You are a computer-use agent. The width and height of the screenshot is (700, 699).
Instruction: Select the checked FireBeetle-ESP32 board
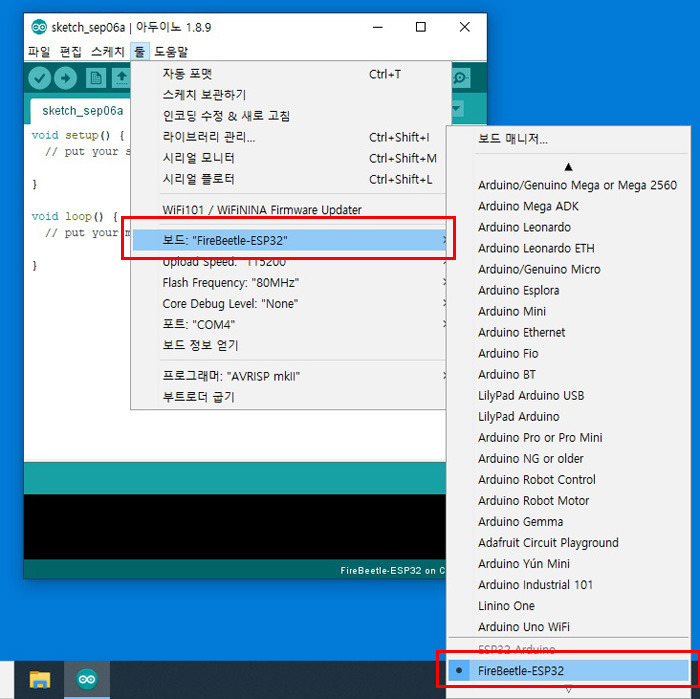[568, 670]
